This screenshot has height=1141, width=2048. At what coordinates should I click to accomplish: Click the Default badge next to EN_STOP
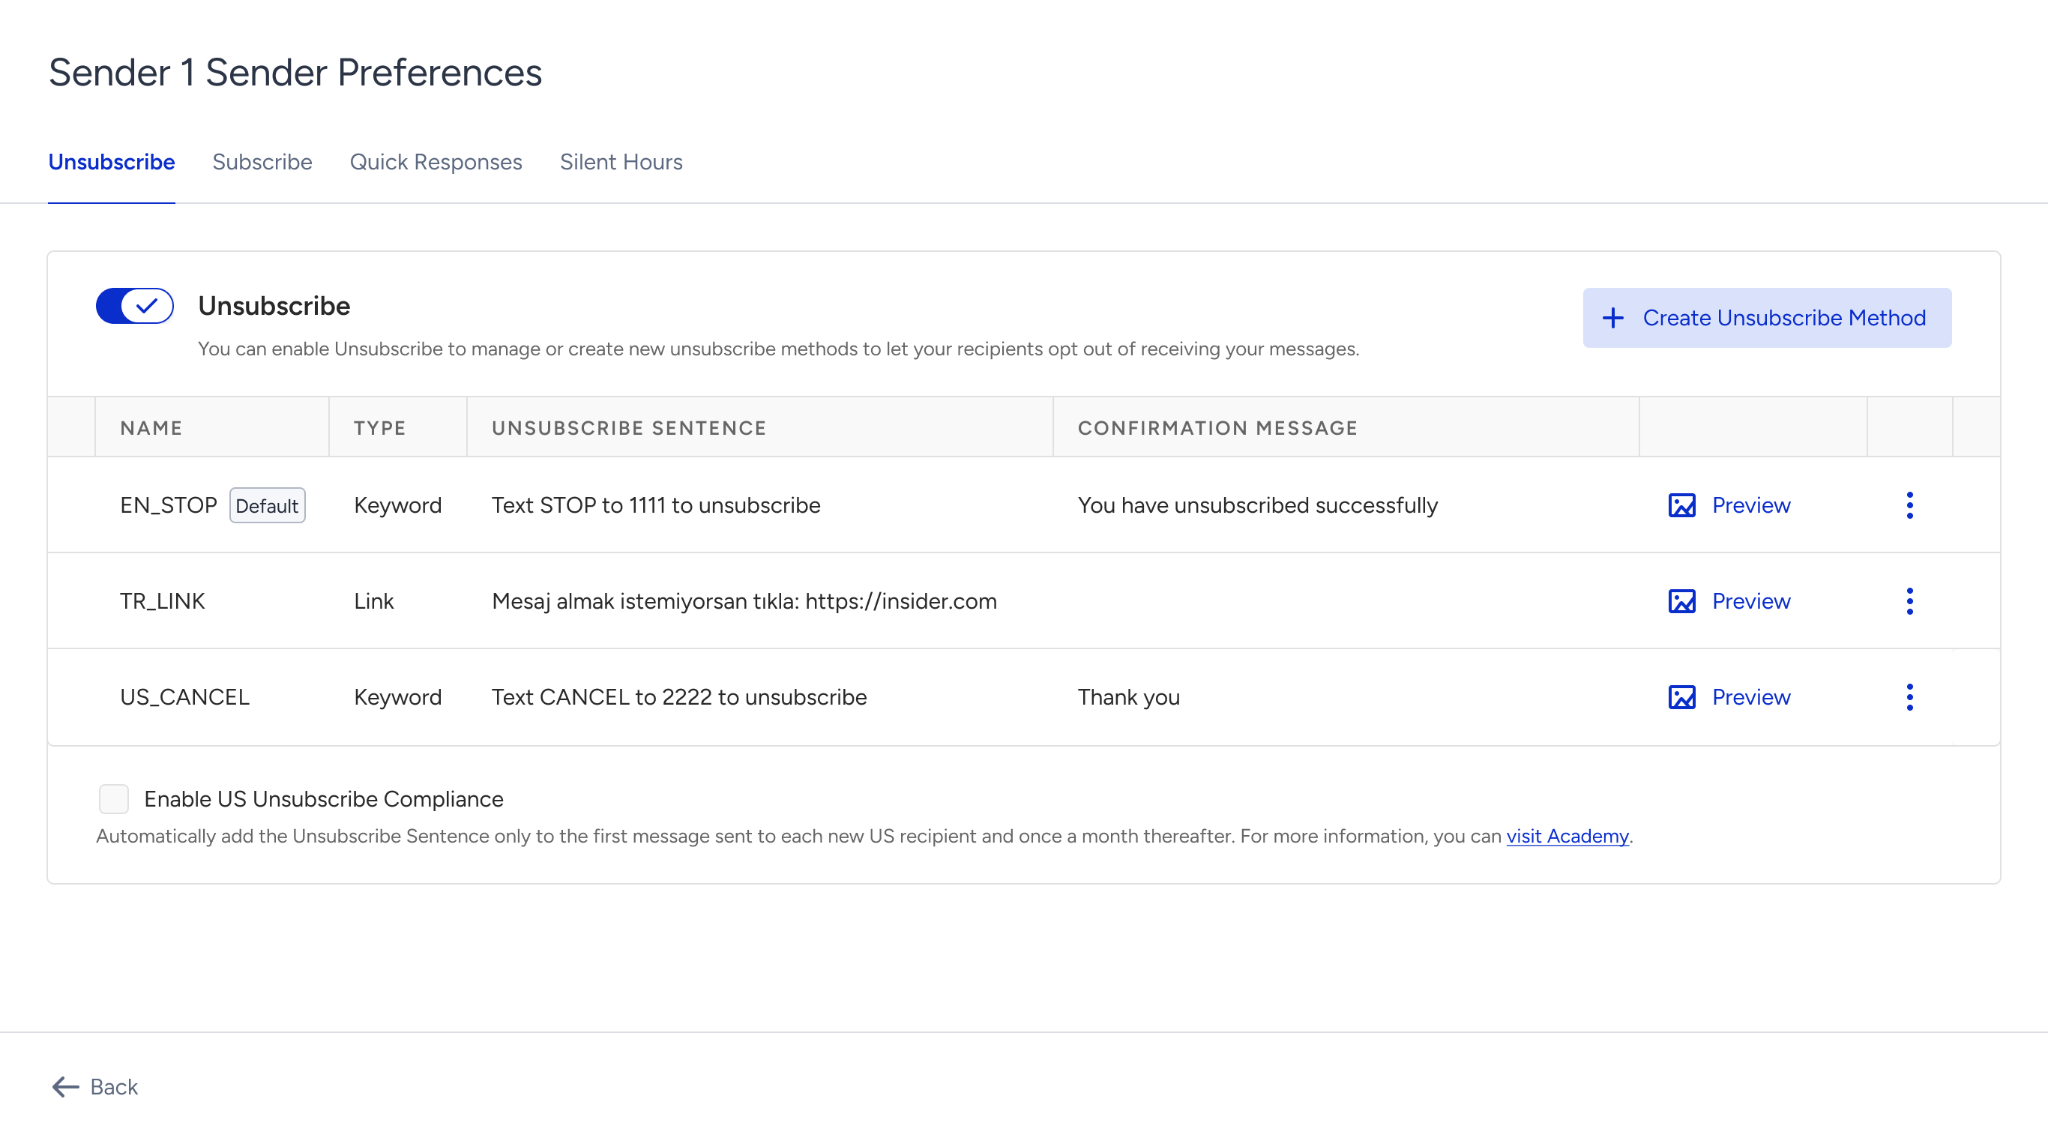[267, 505]
